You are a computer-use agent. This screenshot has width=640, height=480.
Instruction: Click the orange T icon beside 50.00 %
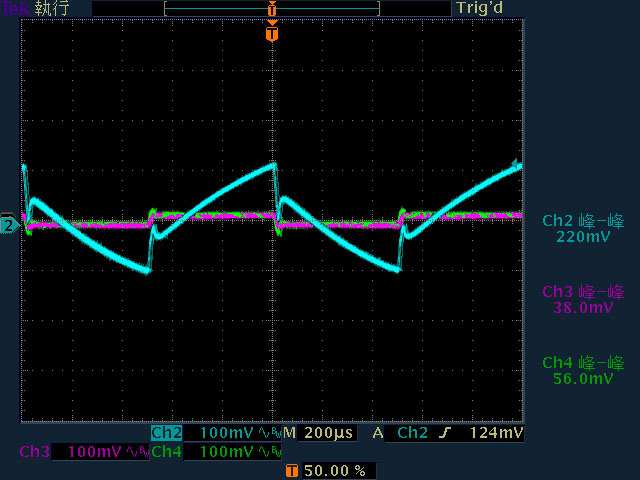291,471
